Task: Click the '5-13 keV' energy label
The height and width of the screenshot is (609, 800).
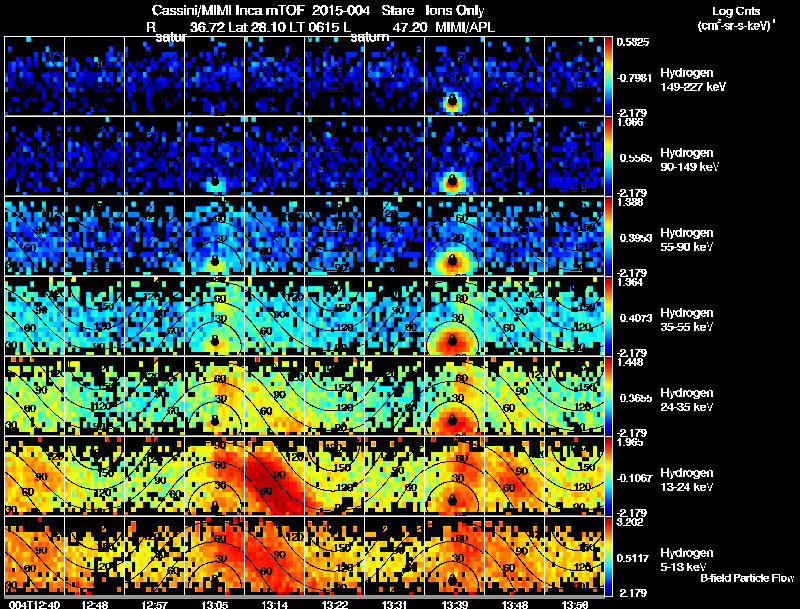Action: (x=683, y=567)
